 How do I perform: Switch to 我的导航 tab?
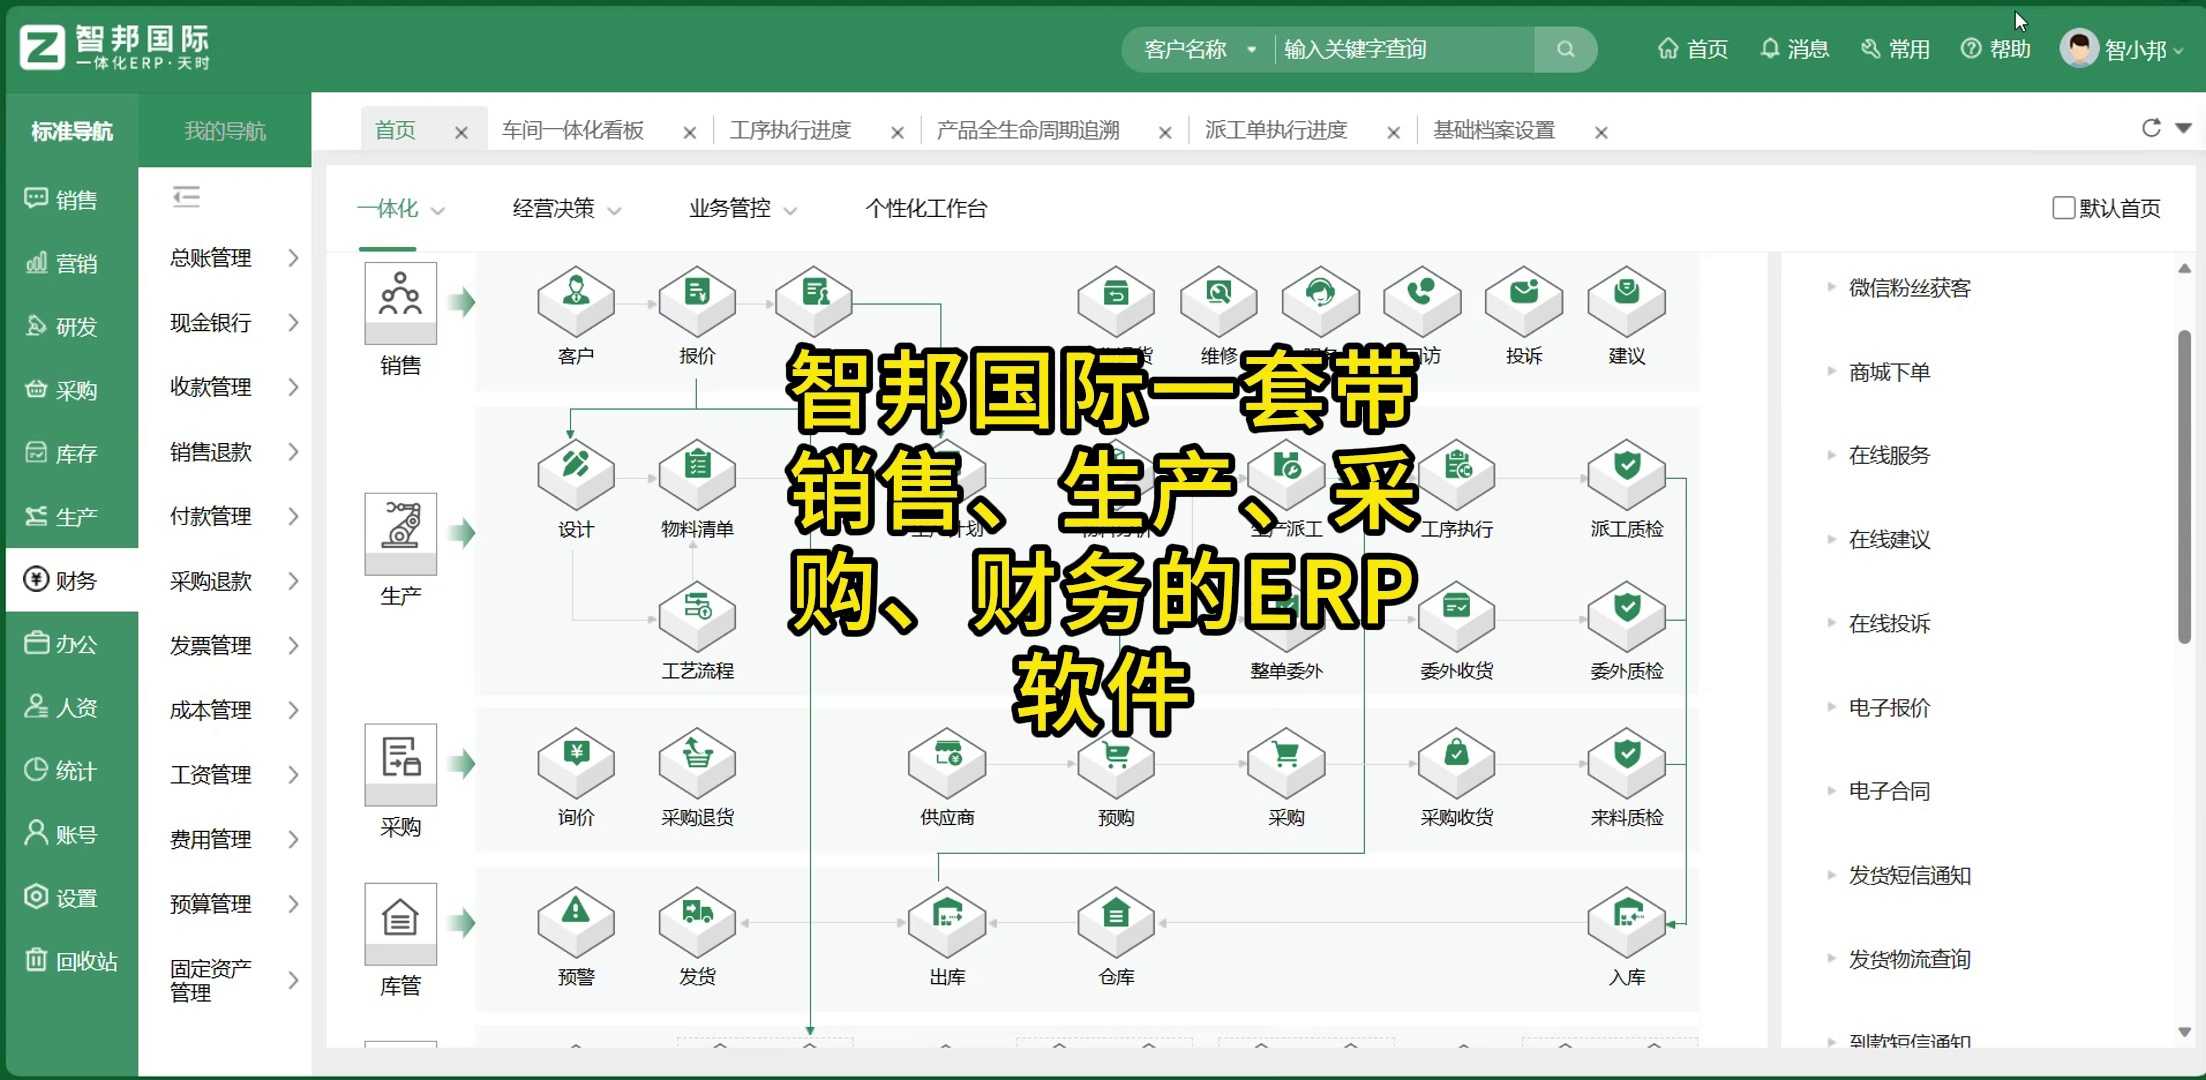(225, 131)
